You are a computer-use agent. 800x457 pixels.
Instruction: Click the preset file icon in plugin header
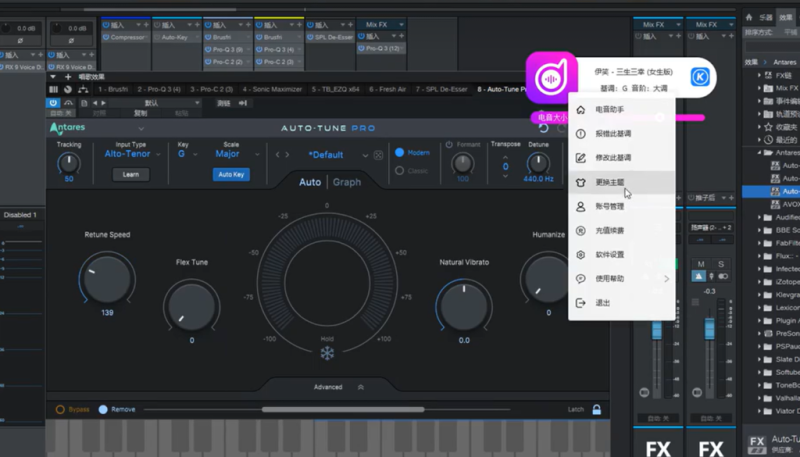(x=85, y=103)
